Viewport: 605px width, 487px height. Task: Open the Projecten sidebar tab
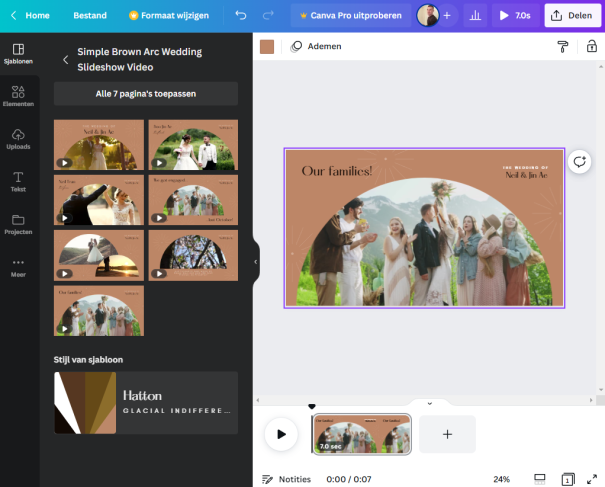pyautogui.click(x=18, y=225)
